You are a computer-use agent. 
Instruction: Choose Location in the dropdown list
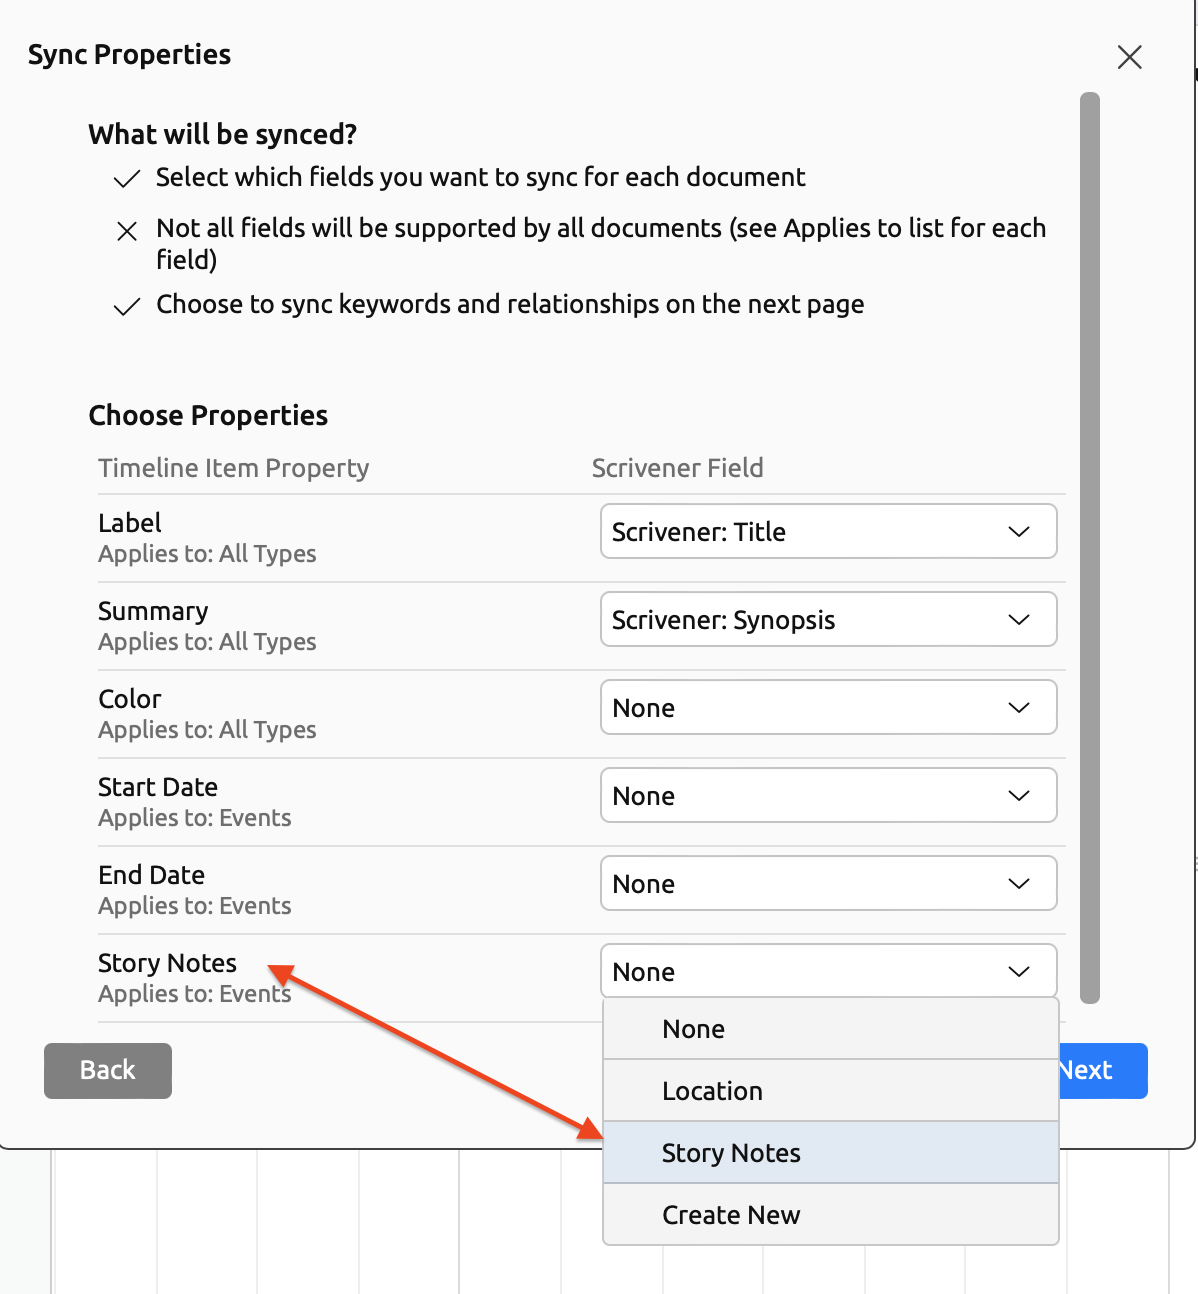click(x=830, y=1091)
